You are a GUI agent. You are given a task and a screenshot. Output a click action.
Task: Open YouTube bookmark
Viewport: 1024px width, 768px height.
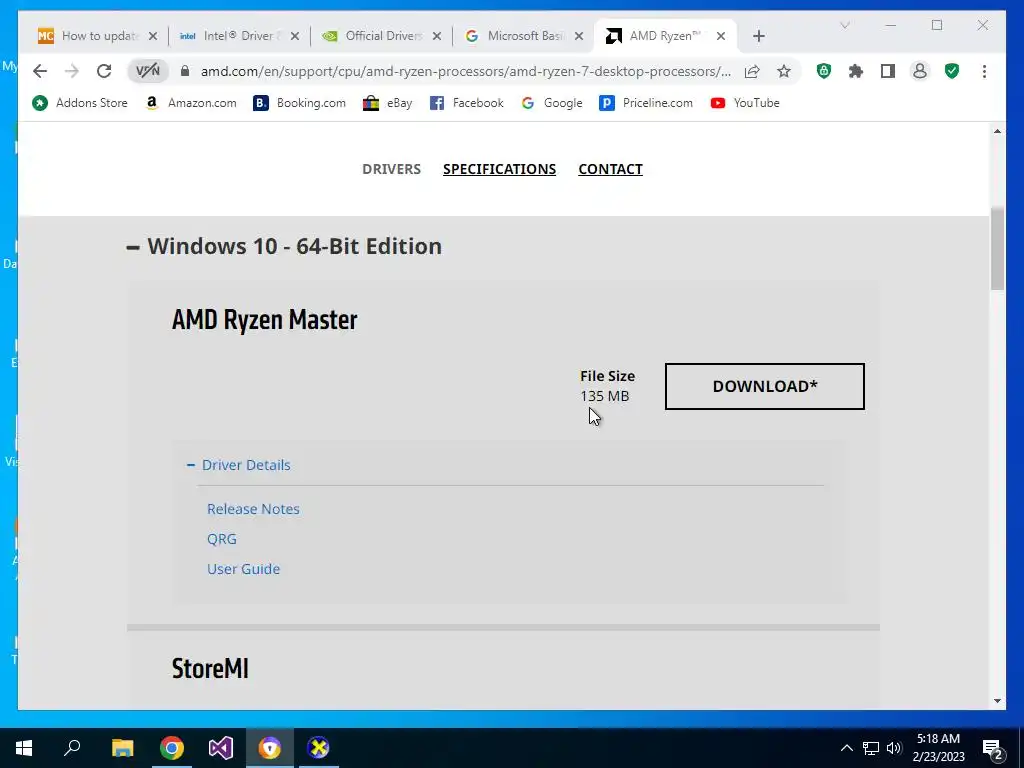coord(745,103)
